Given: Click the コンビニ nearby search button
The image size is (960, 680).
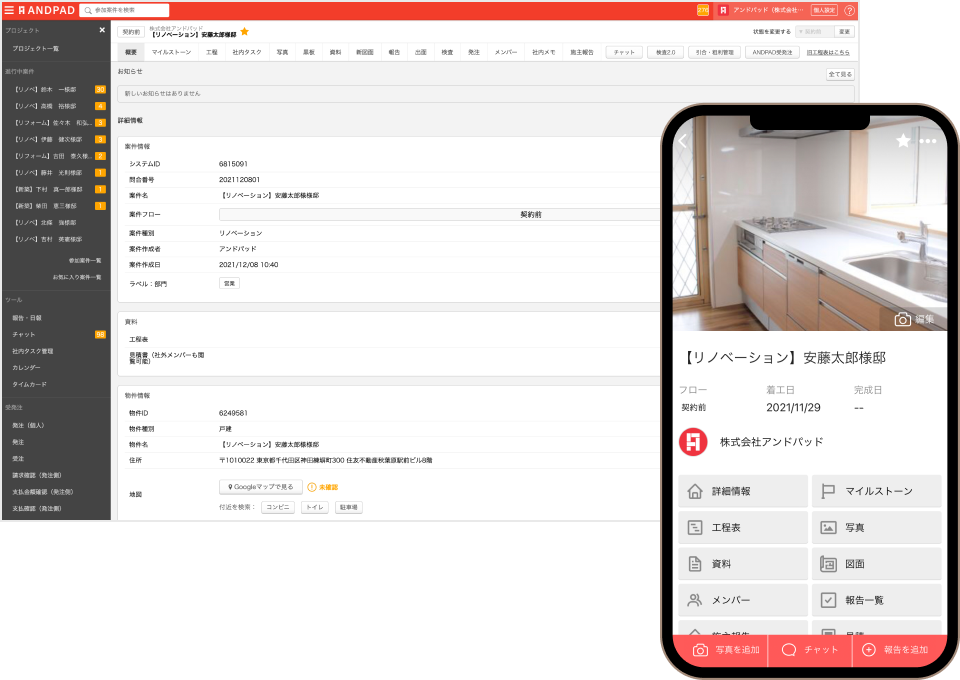Looking at the screenshot, I should [x=278, y=508].
